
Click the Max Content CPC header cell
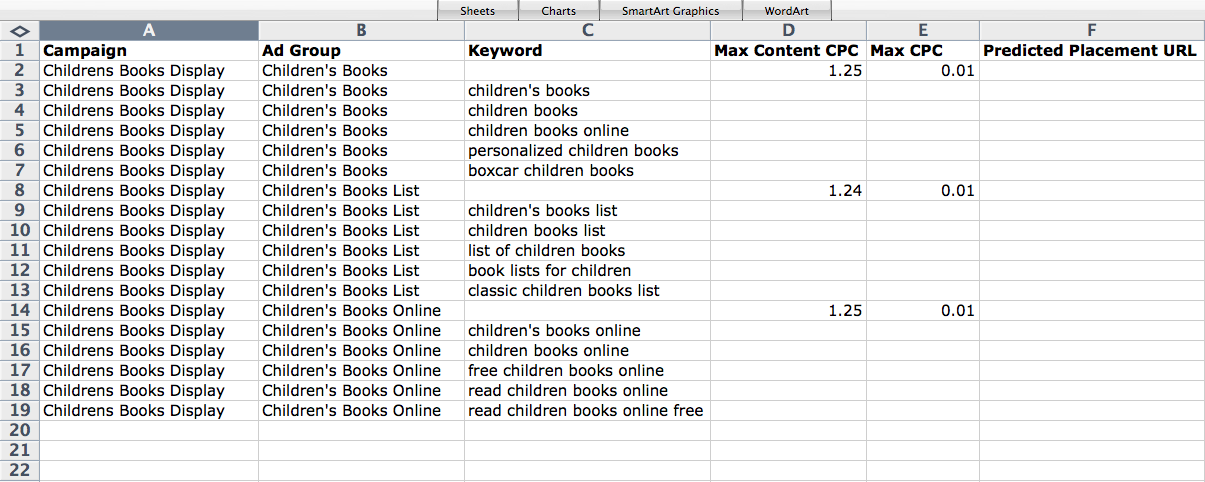tap(788, 50)
